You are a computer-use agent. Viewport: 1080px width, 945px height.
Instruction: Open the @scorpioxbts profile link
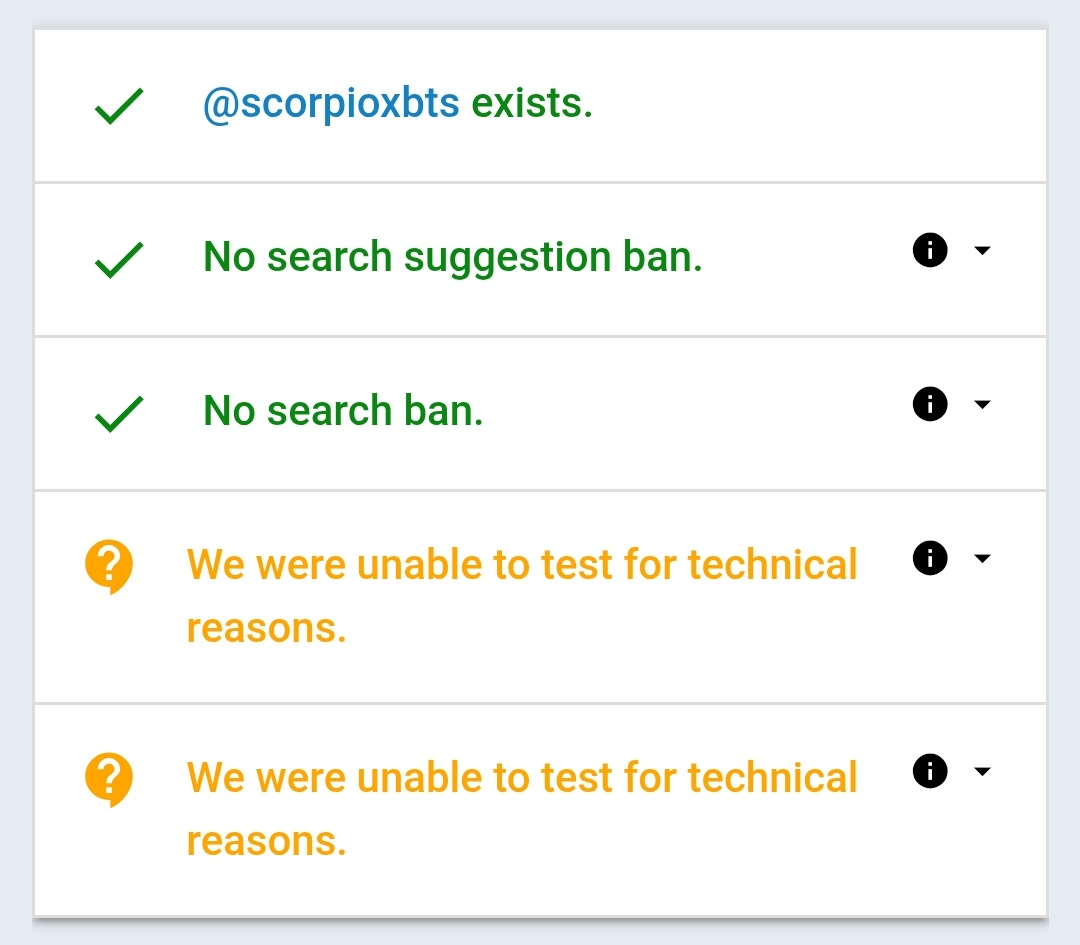tap(331, 103)
